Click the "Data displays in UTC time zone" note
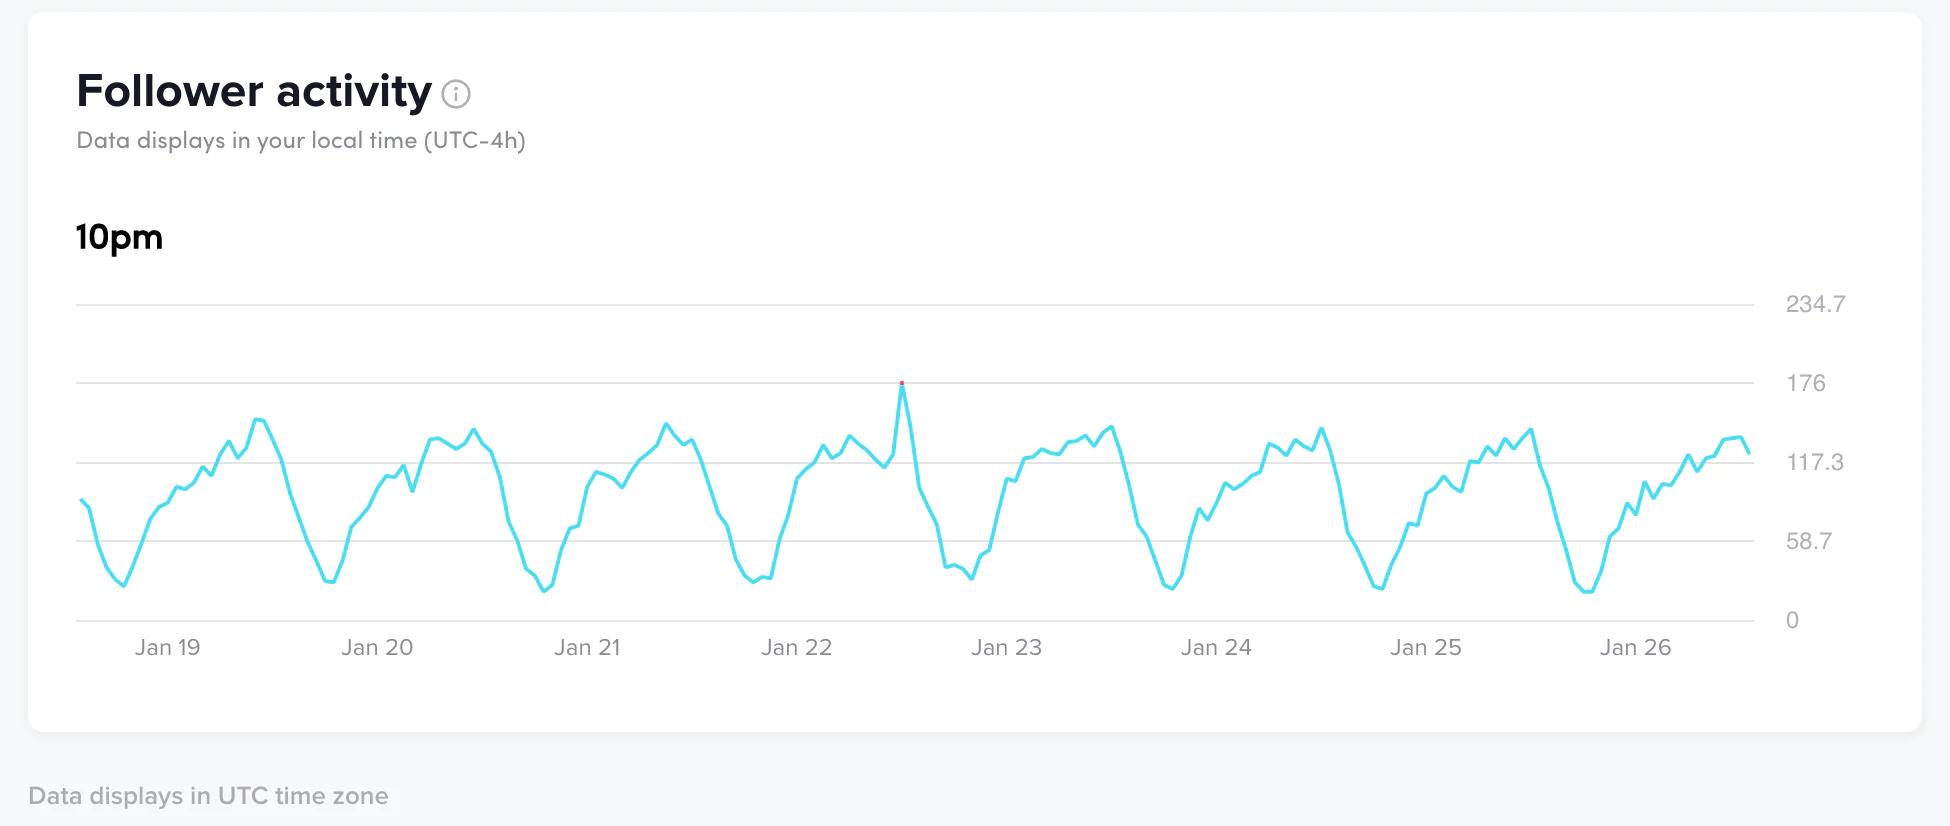 click(208, 796)
